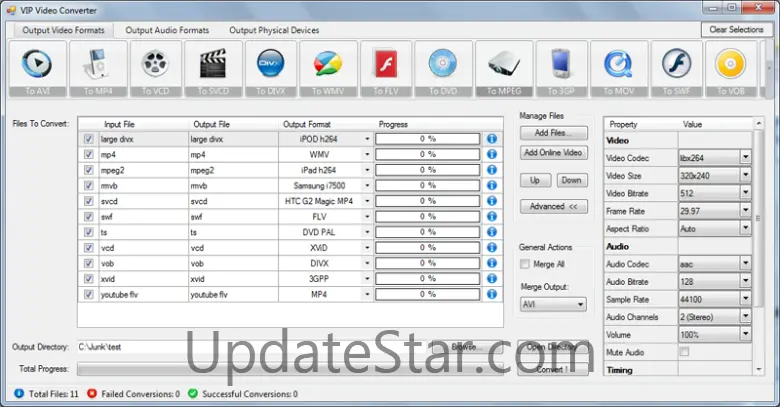Uncheck the large divx file checkbox
This screenshot has height=407, width=780.
[89, 139]
